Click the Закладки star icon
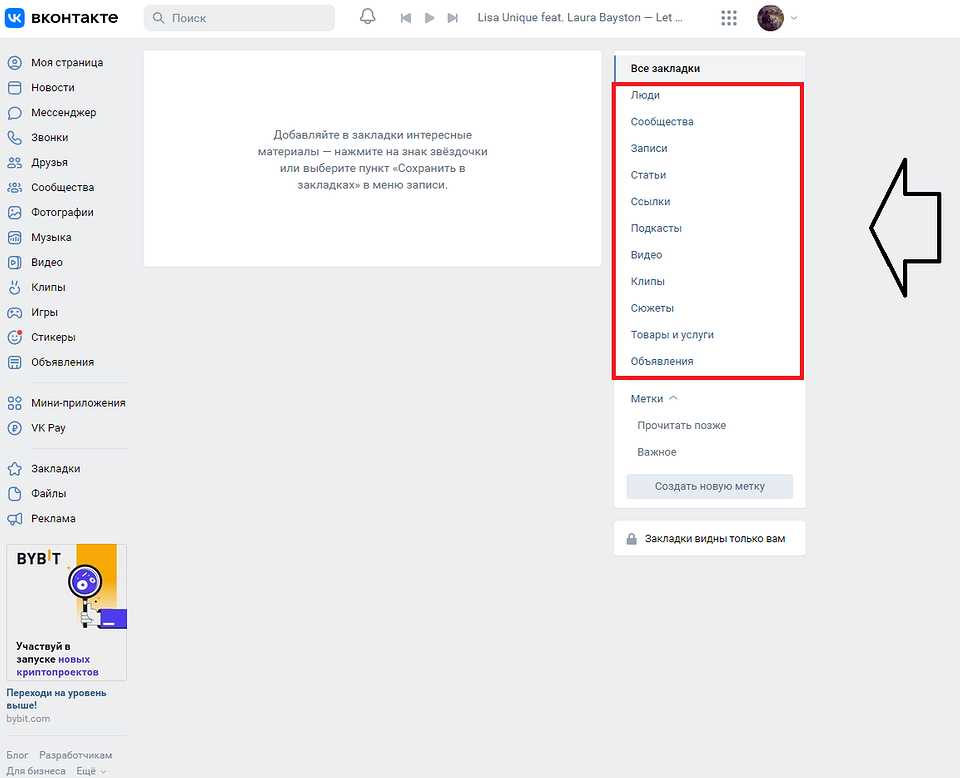The height and width of the screenshot is (778, 960). click(x=15, y=469)
